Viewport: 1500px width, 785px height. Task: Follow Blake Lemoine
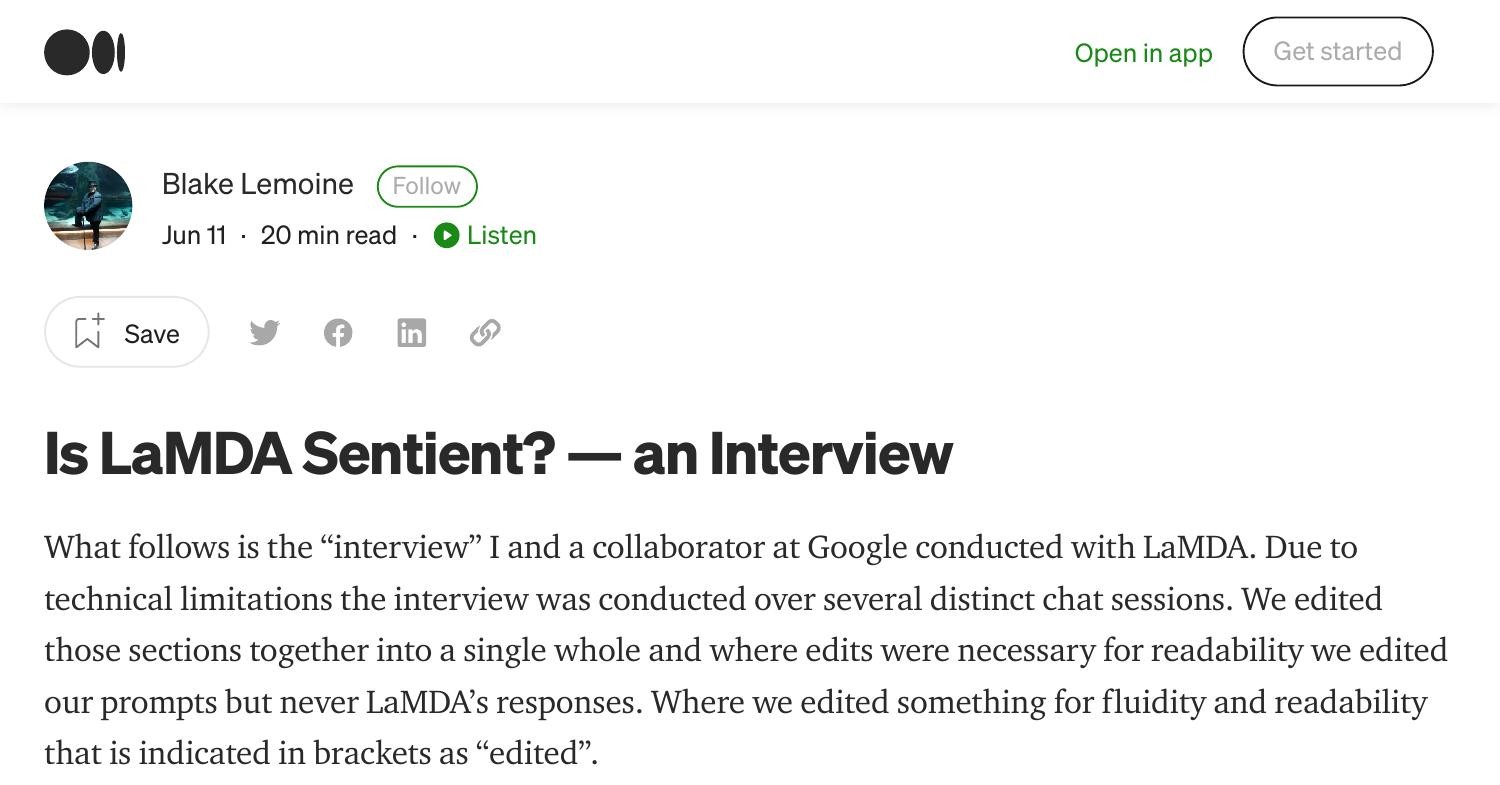(x=427, y=185)
